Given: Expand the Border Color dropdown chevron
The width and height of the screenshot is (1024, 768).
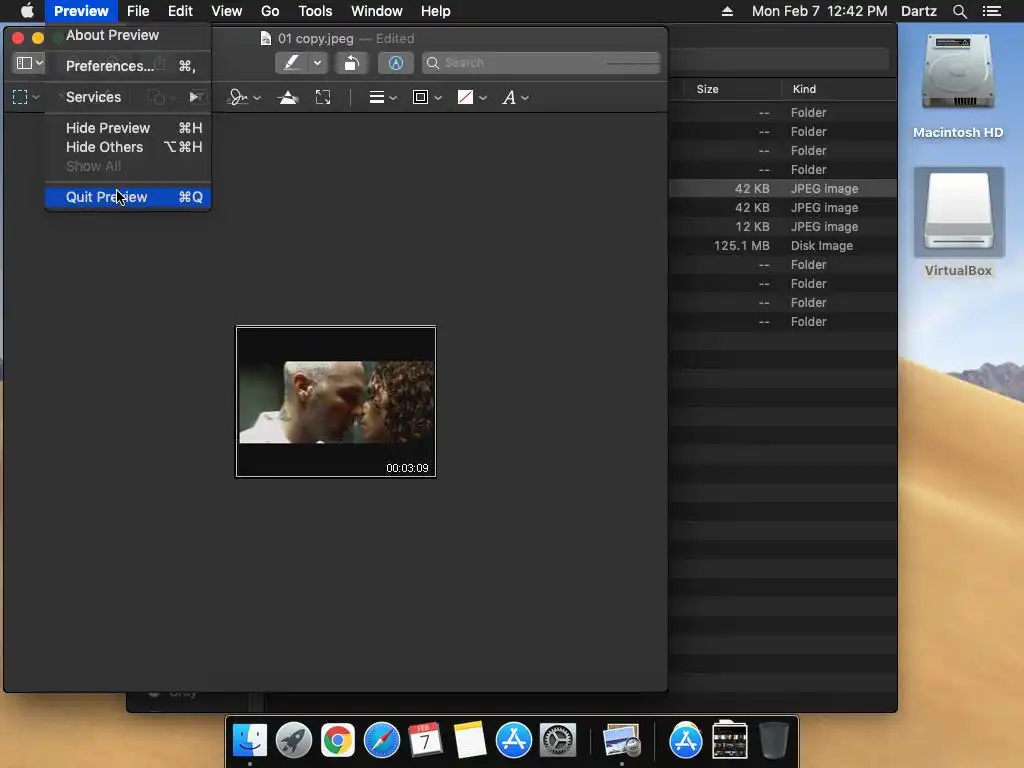Looking at the screenshot, I should 438,98.
